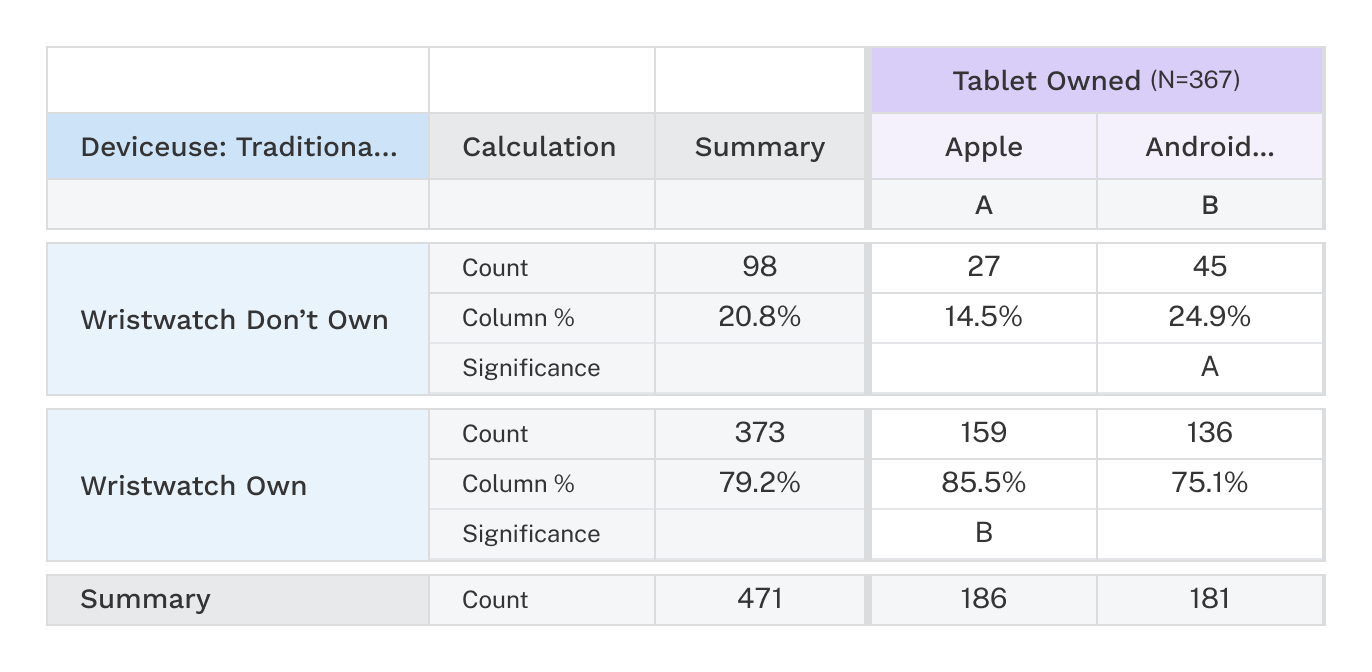
Task: Click the 24.9% Android percent cell
Action: [x=1209, y=317]
